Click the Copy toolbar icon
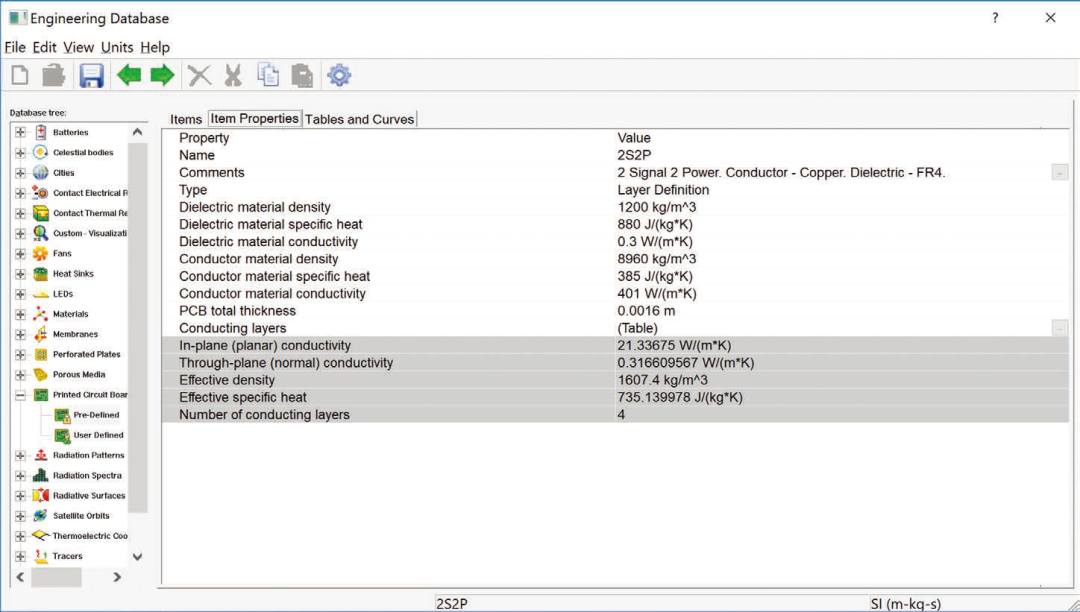This screenshot has width=1080, height=612. (x=268, y=75)
